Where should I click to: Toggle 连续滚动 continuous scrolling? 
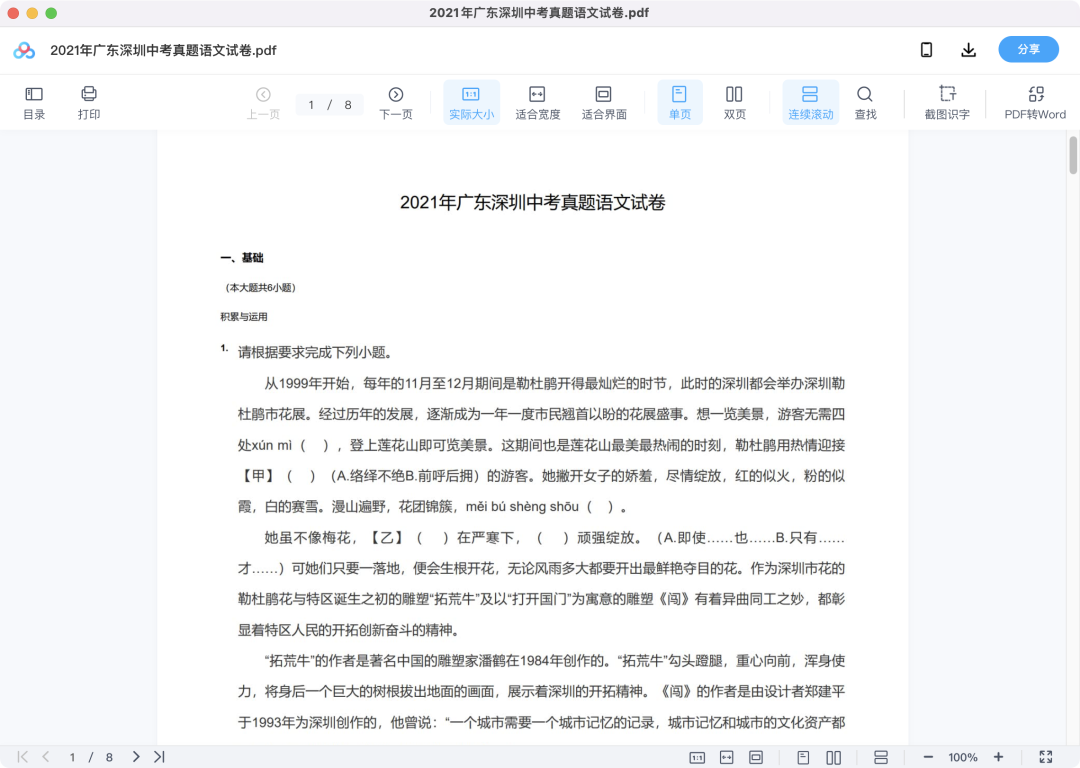(x=811, y=103)
